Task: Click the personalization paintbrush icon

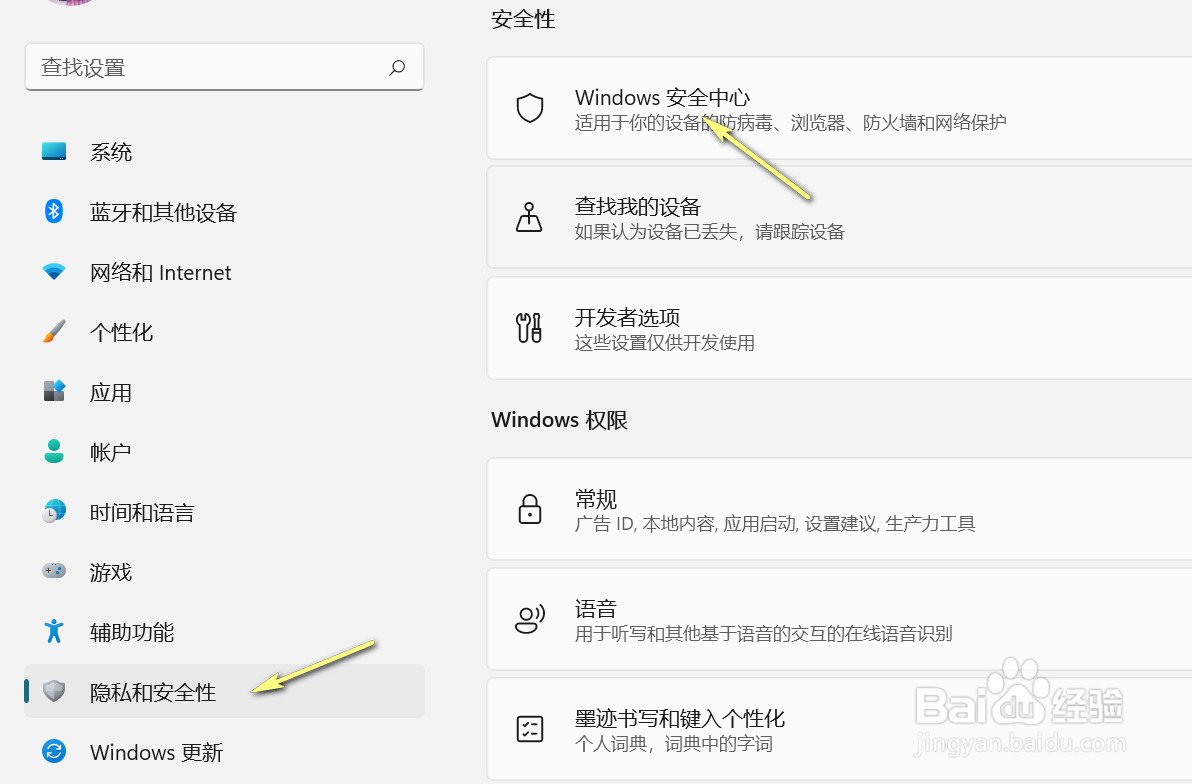Action: (x=54, y=332)
